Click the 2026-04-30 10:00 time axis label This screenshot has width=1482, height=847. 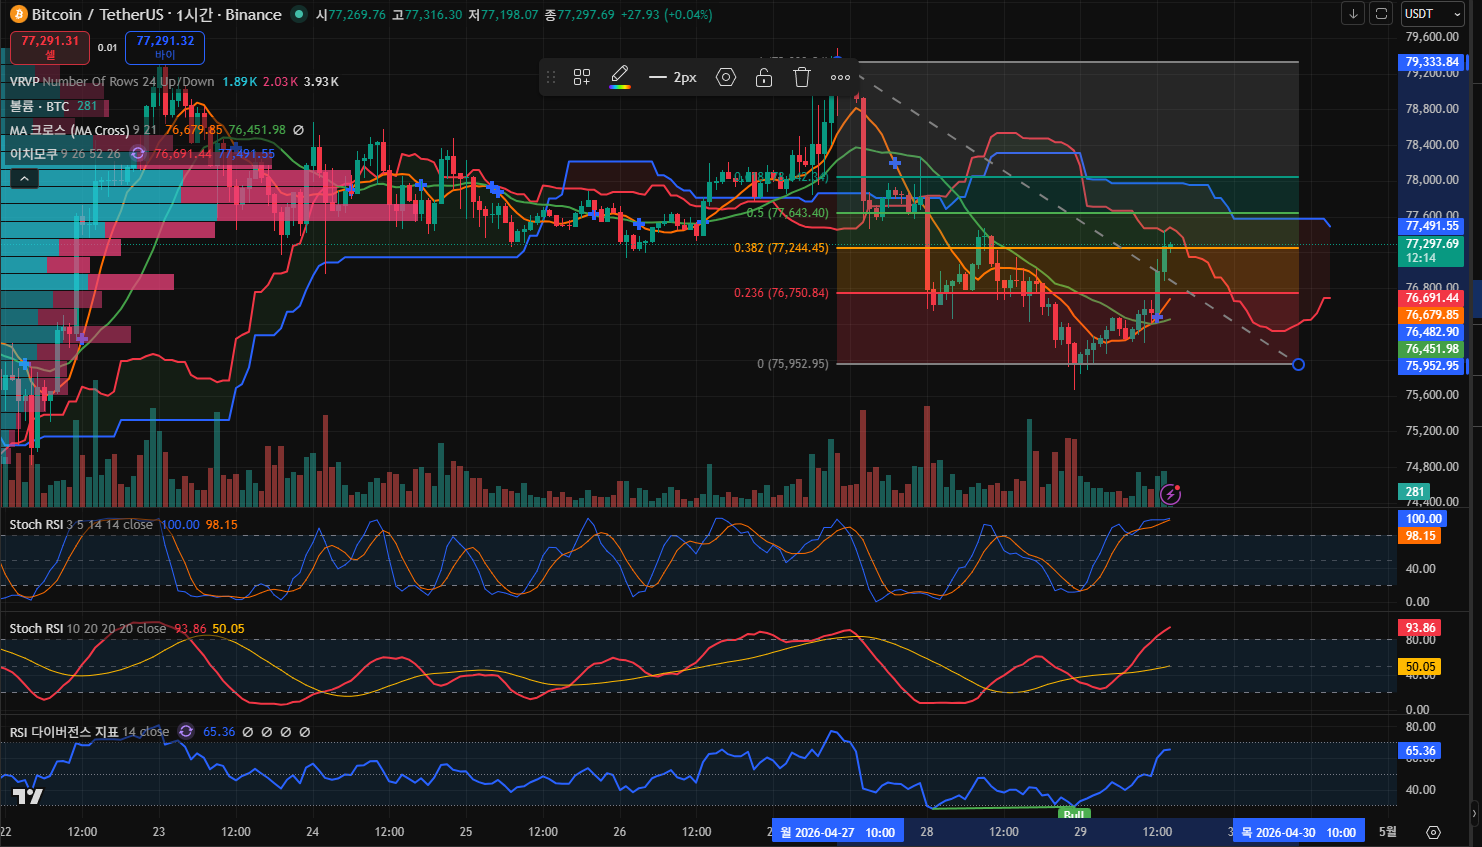[x=1299, y=832]
